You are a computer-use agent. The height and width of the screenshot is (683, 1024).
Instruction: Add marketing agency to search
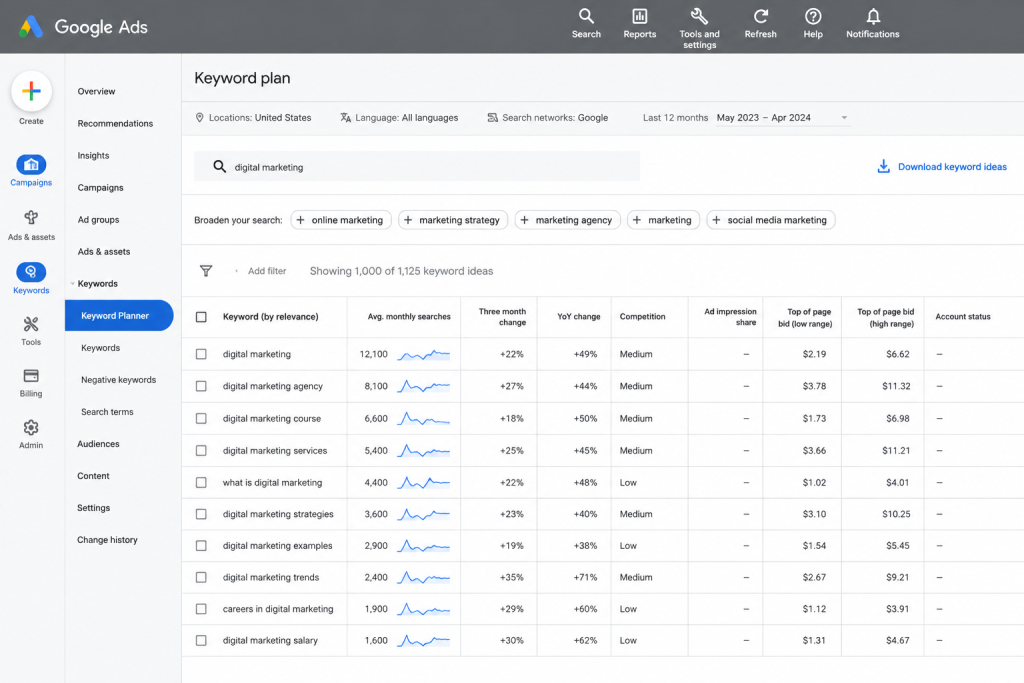pyautogui.click(x=567, y=220)
